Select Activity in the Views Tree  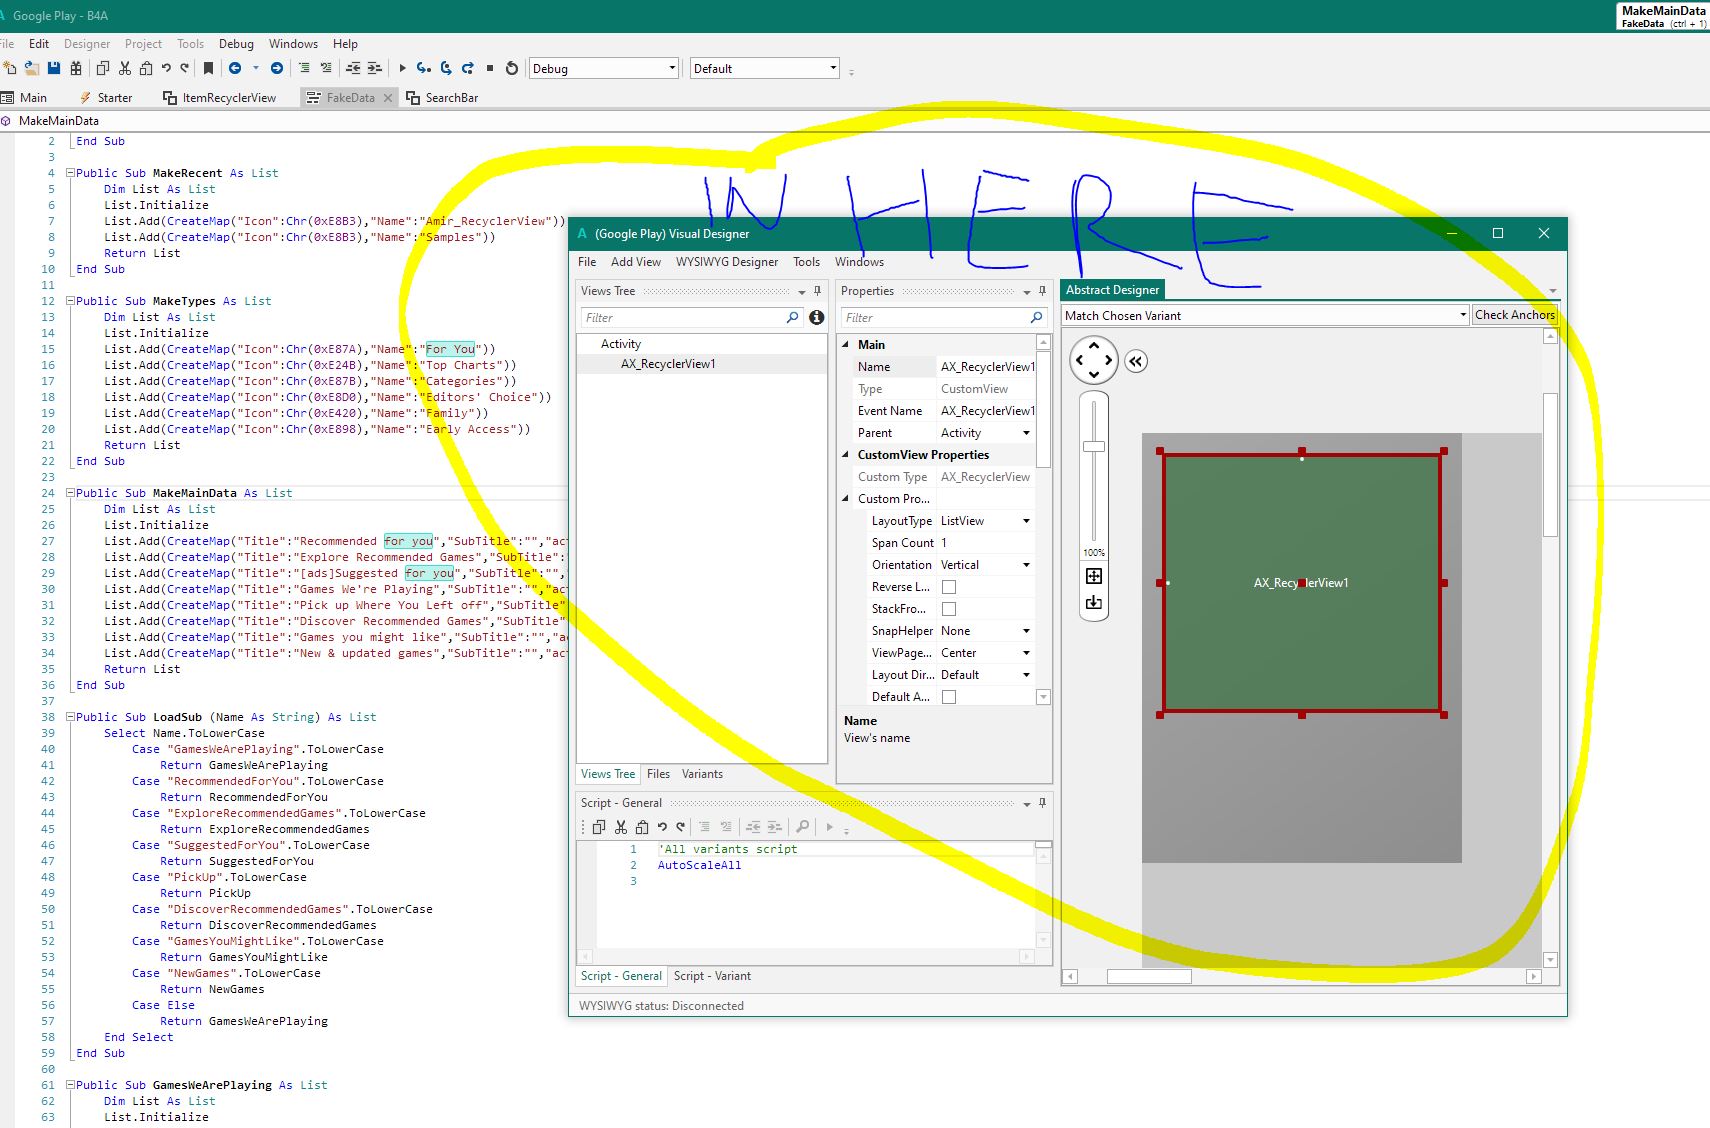(621, 344)
